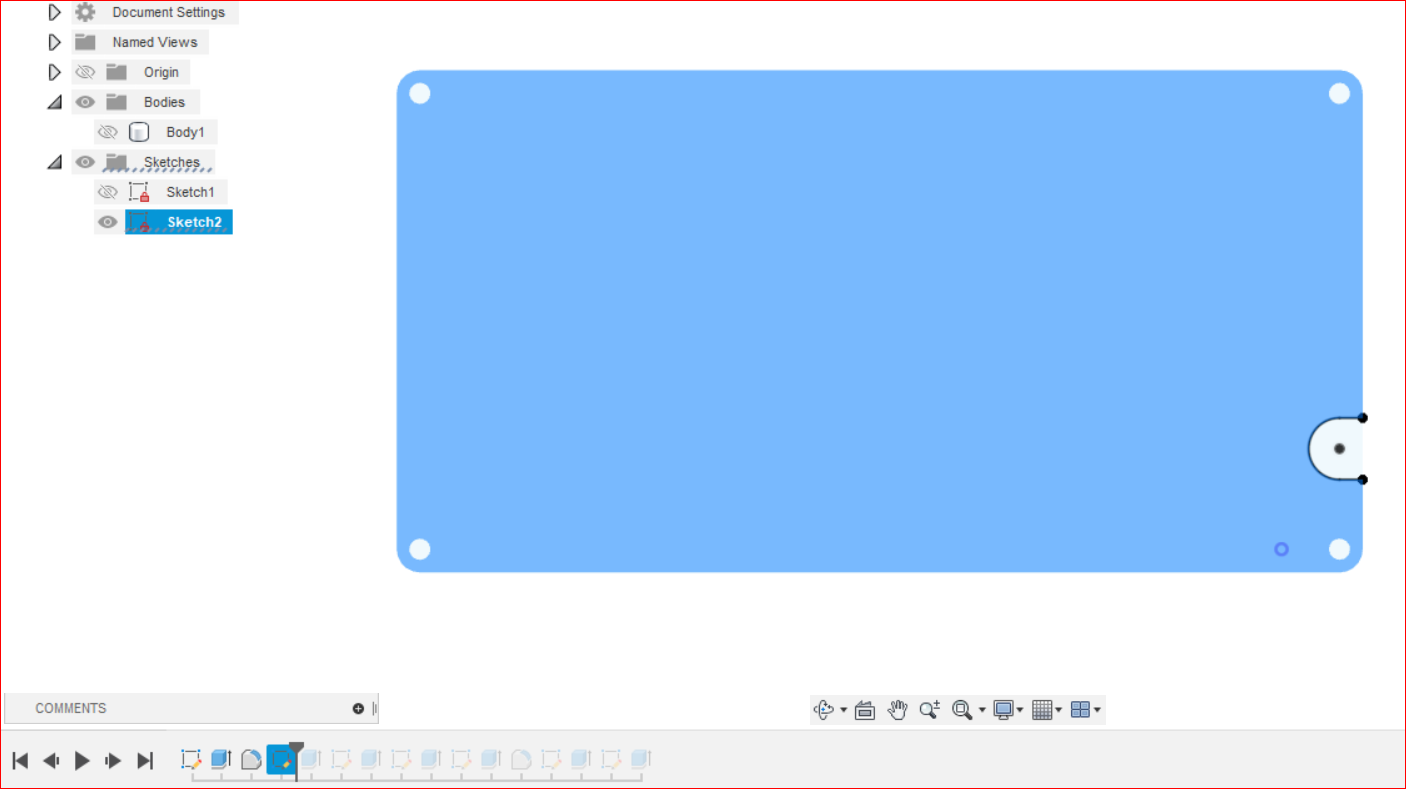Select the Named Views label
Viewport: 1406px width, 789px height.
(x=155, y=42)
